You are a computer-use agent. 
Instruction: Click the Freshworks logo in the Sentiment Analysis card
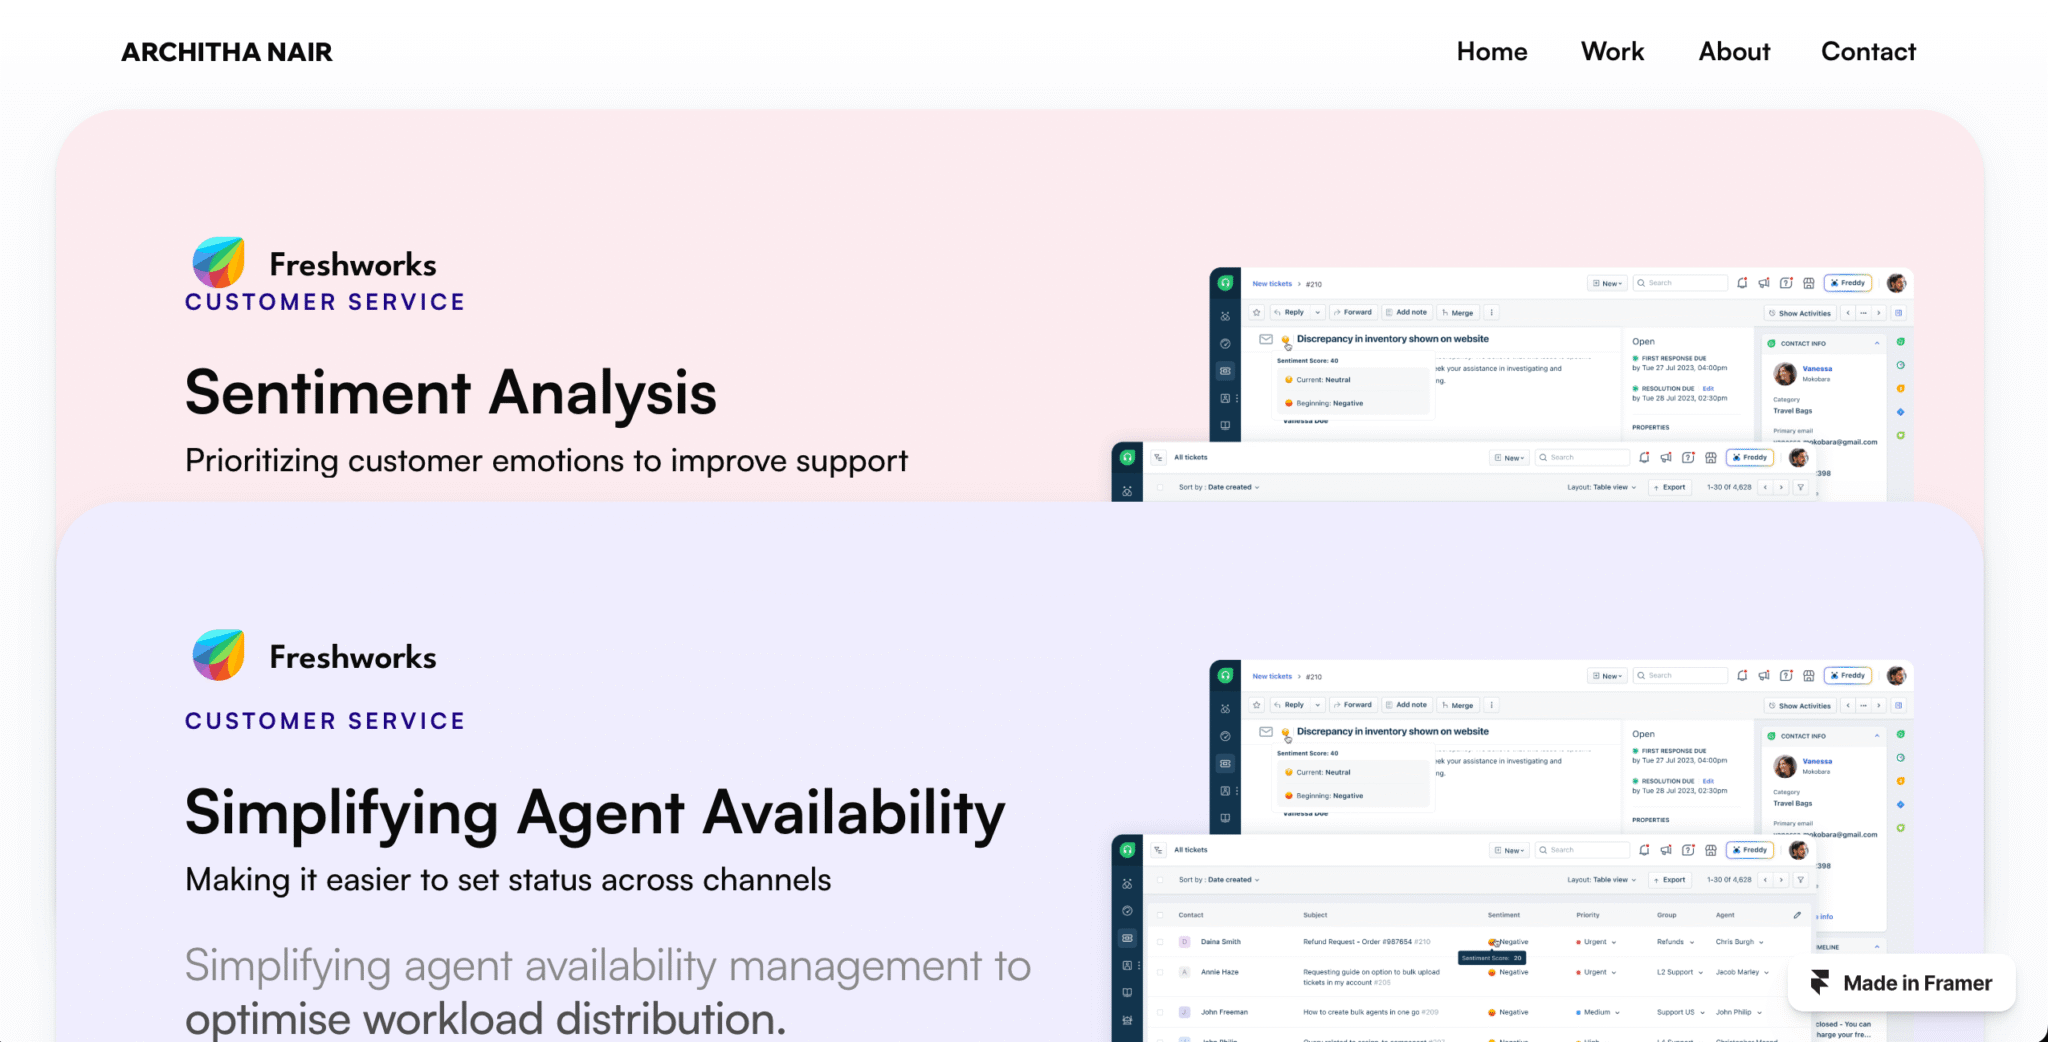[219, 263]
